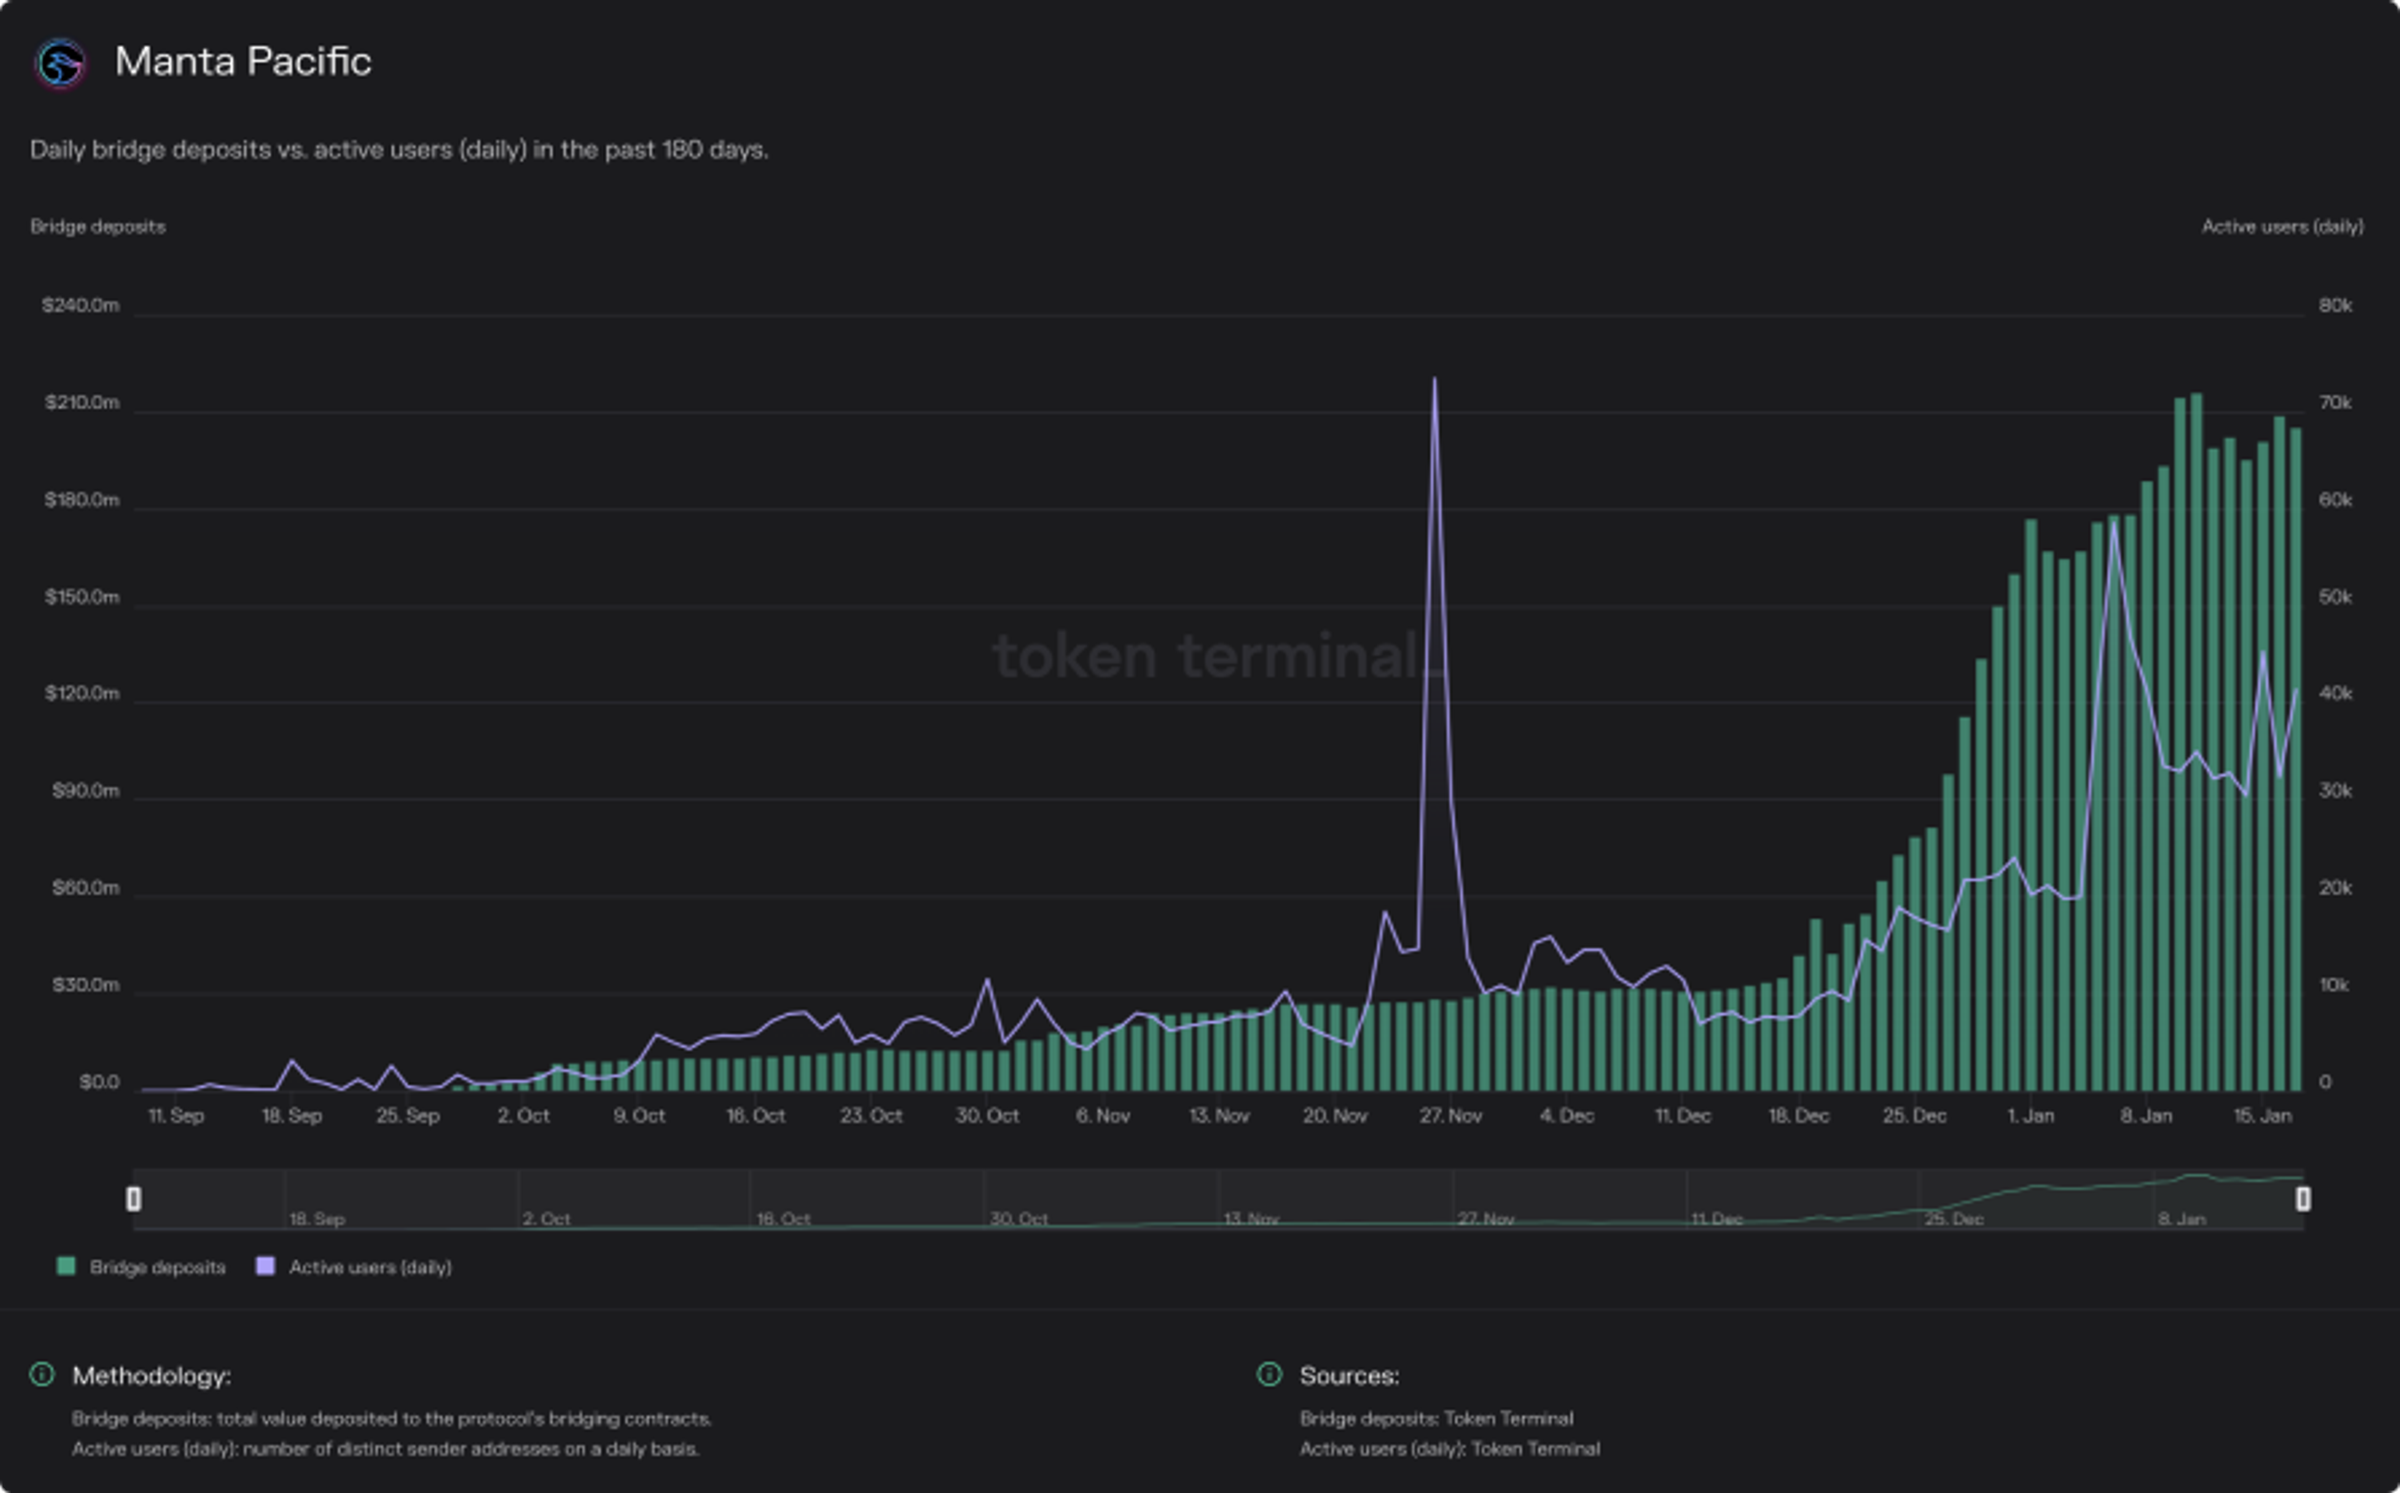
Task: Click the 13. Nov marker in range navigator
Action: pyautogui.click(x=1251, y=1218)
